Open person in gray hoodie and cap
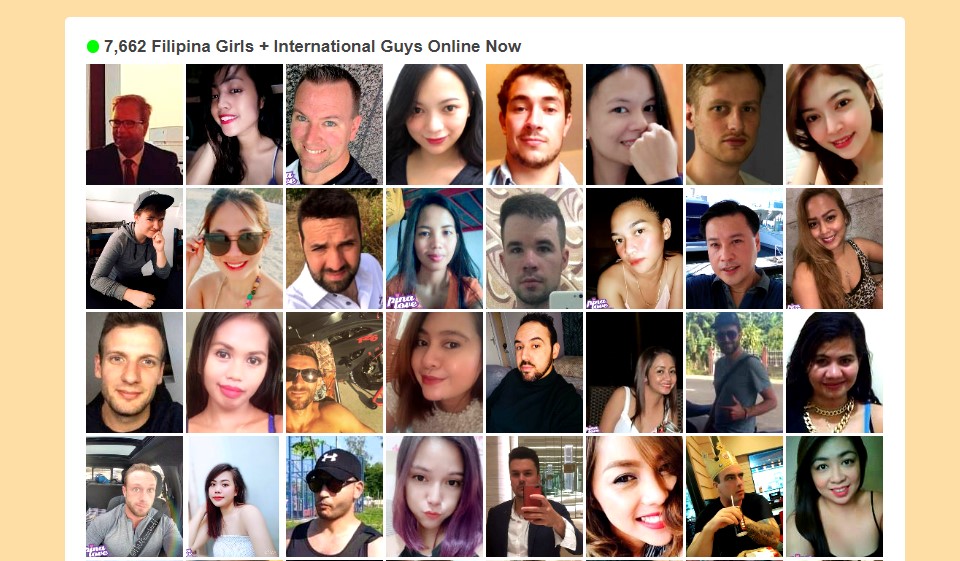The image size is (960, 561). [x=135, y=249]
